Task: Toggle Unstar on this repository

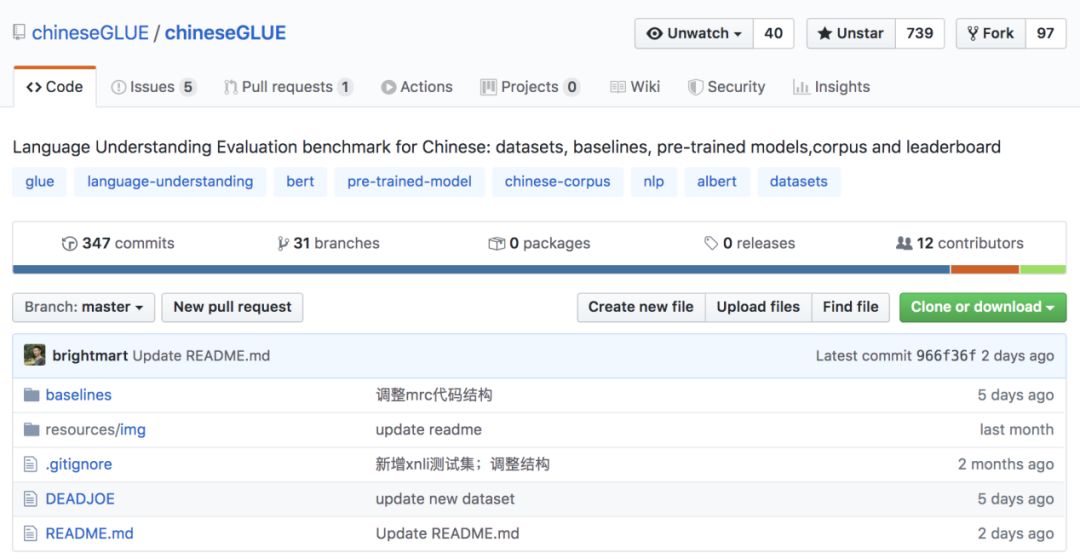Action: 850,33
